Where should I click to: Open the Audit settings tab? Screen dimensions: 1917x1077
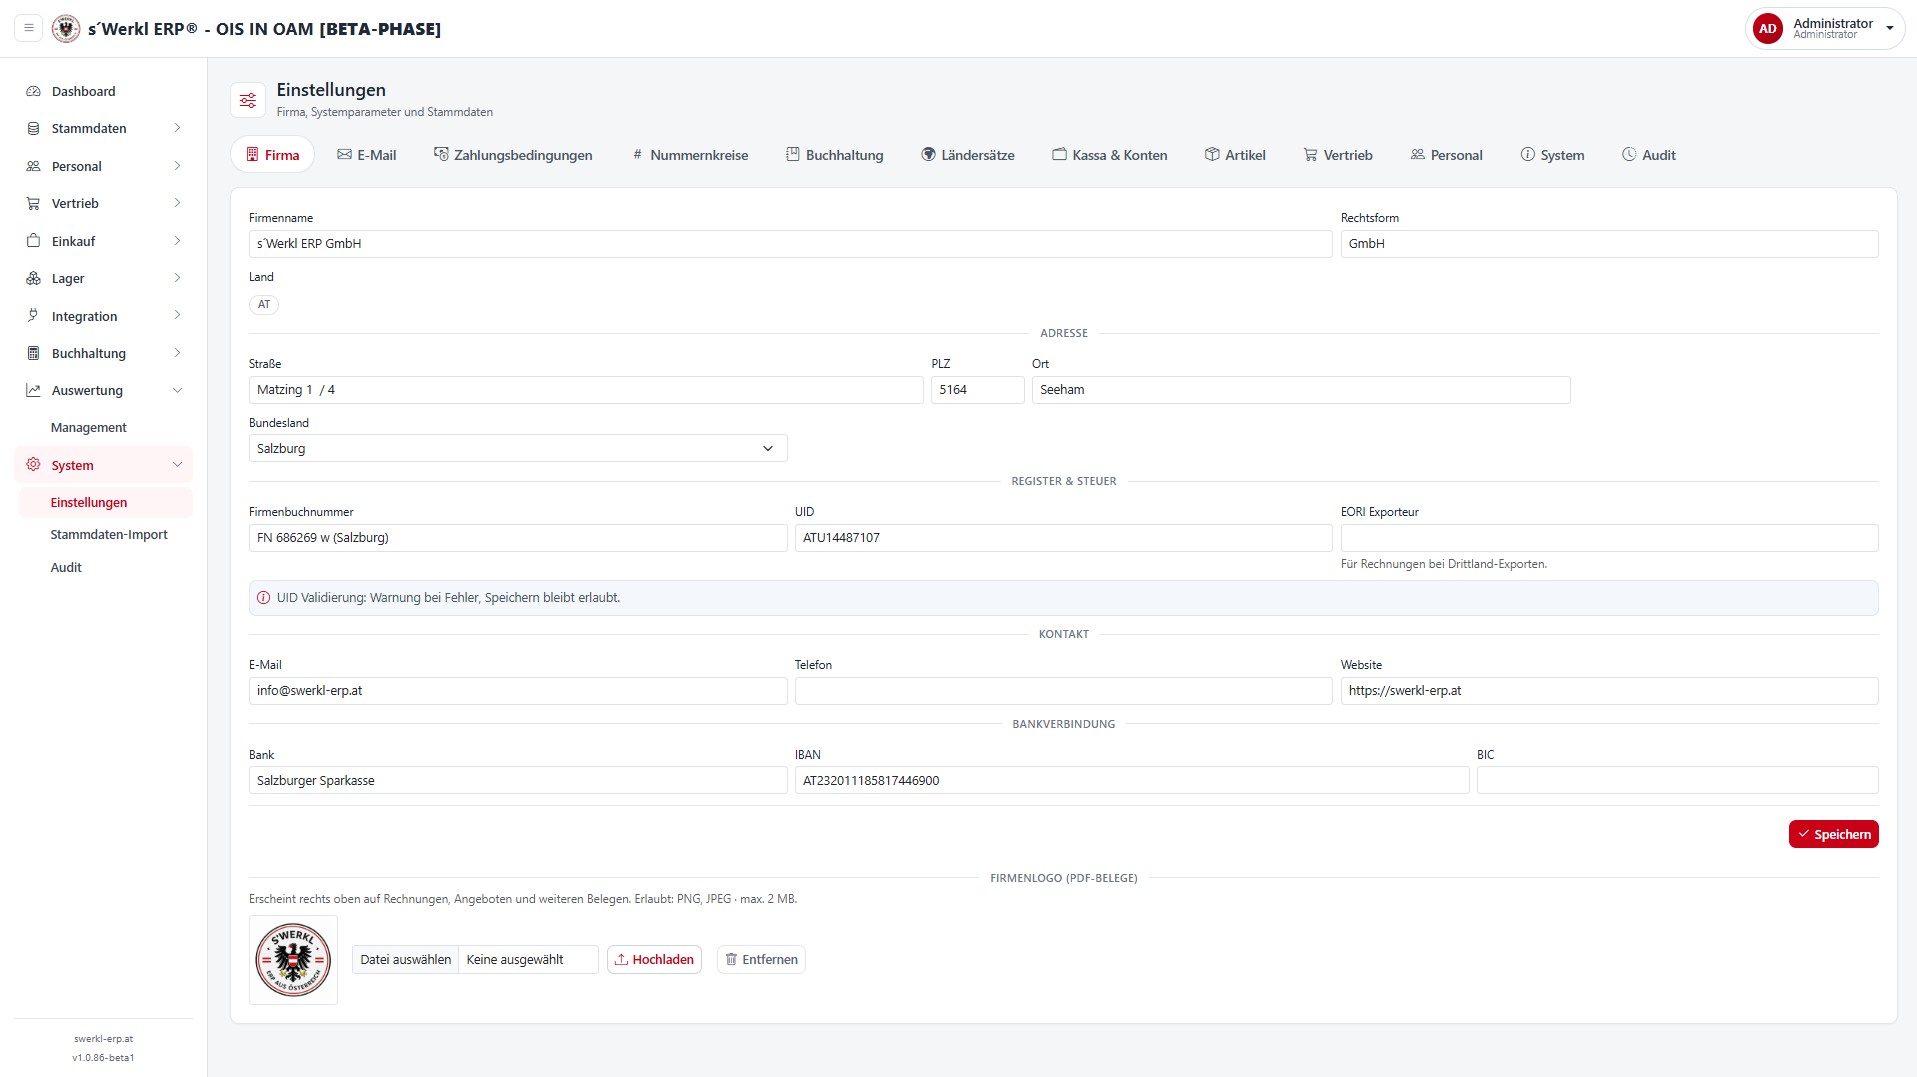(1649, 155)
